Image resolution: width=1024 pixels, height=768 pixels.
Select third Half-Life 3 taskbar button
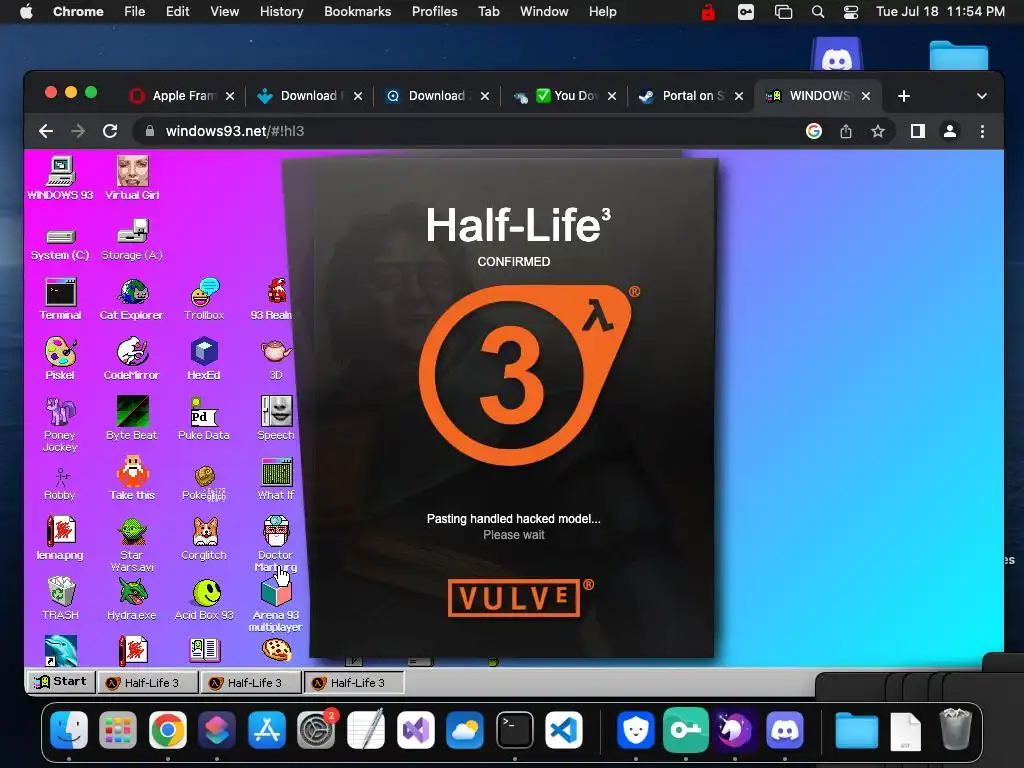pyautogui.click(x=354, y=682)
